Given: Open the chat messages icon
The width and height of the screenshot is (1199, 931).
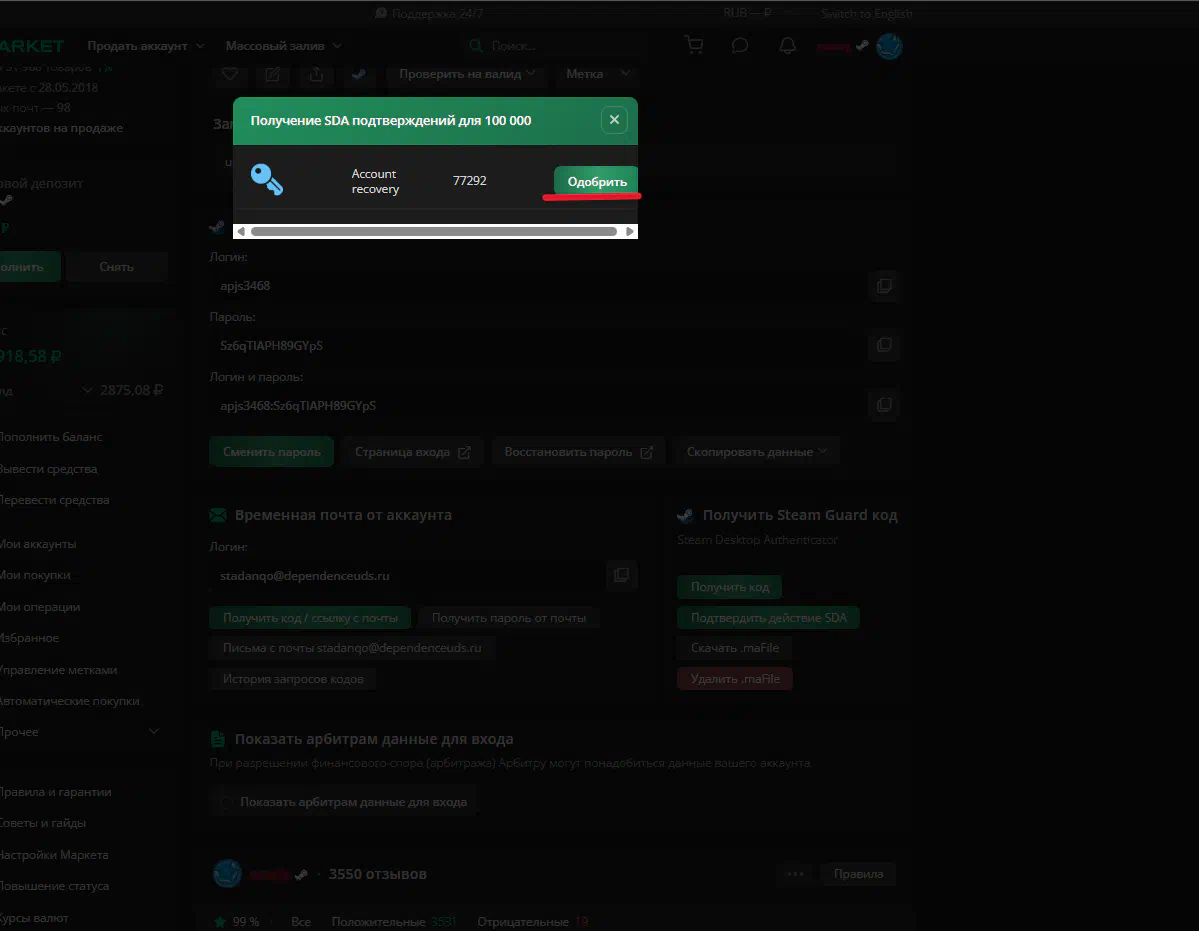Looking at the screenshot, I should (740, 46).
